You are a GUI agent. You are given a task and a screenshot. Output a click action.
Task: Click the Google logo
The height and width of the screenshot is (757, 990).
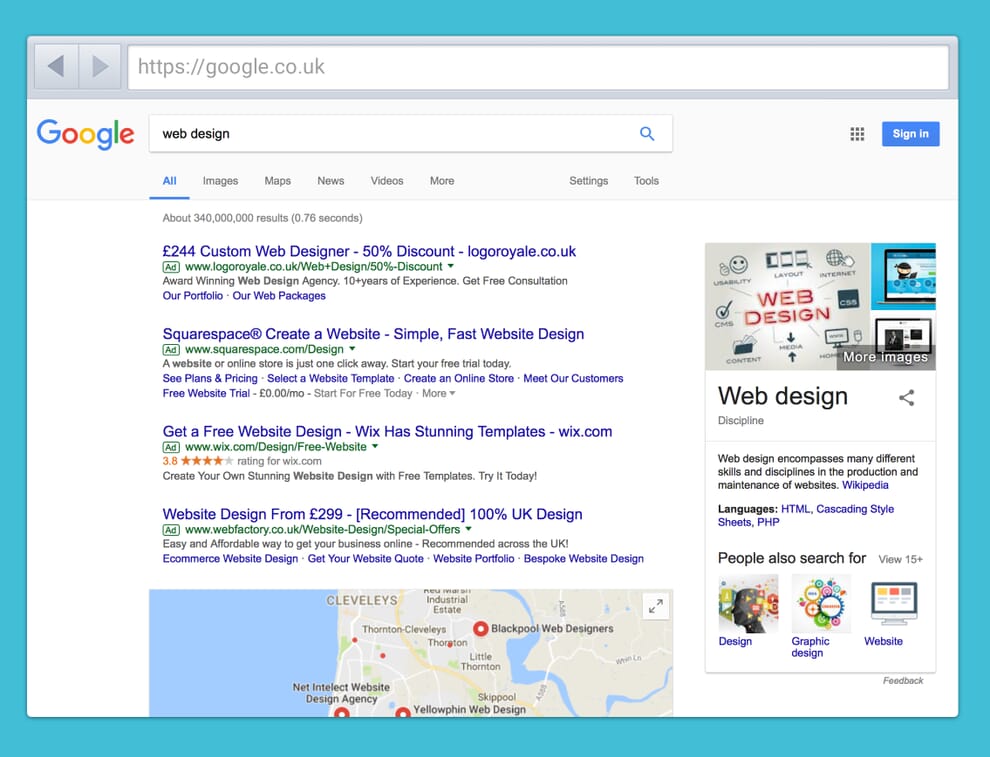click(x=85, y=134)
